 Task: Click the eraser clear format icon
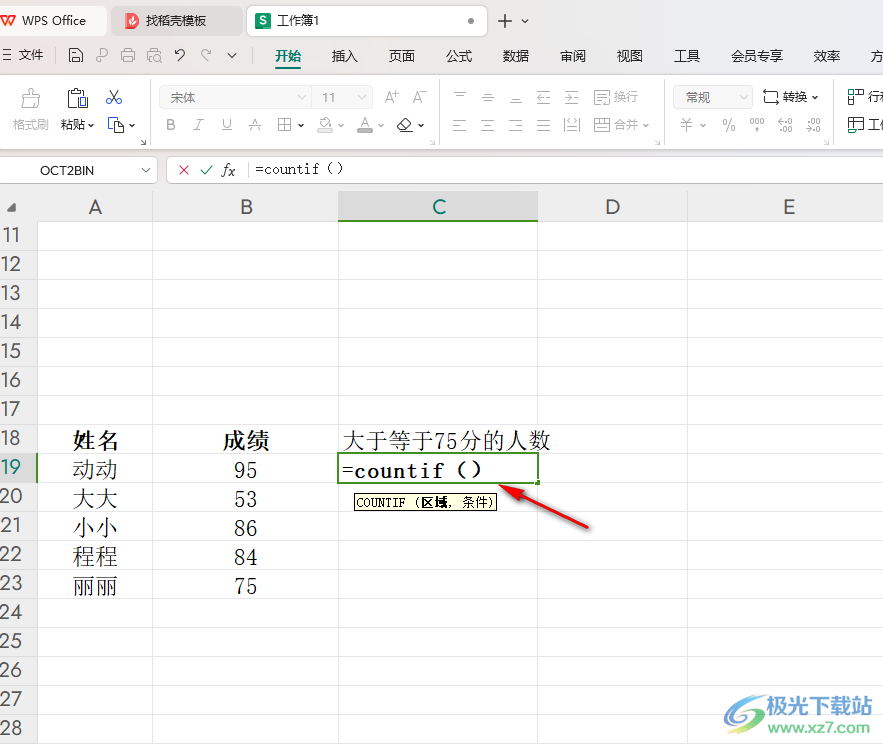point(404,125)
